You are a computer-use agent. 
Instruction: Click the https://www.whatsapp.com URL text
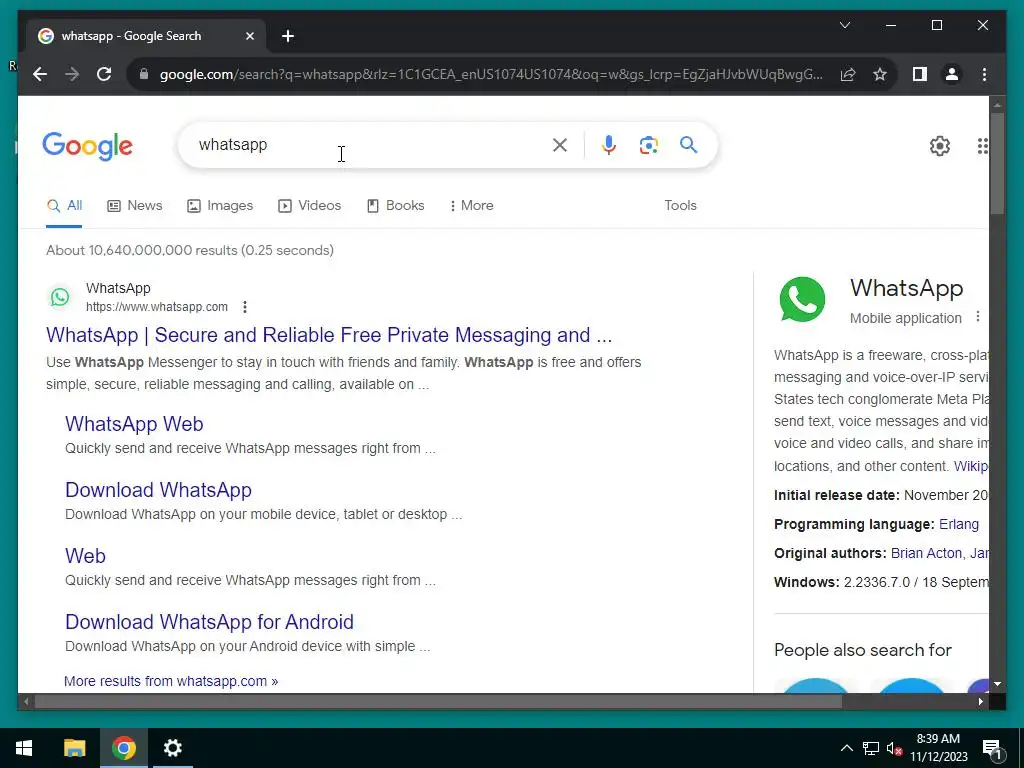coord(157,307)
